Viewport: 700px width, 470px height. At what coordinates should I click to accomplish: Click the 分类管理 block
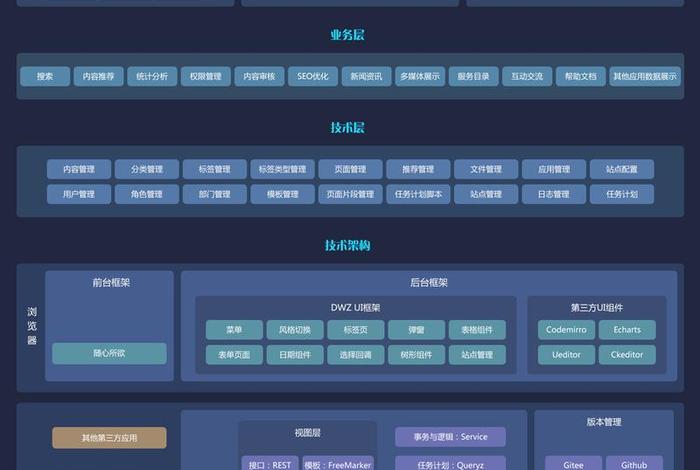coord(147,169)
